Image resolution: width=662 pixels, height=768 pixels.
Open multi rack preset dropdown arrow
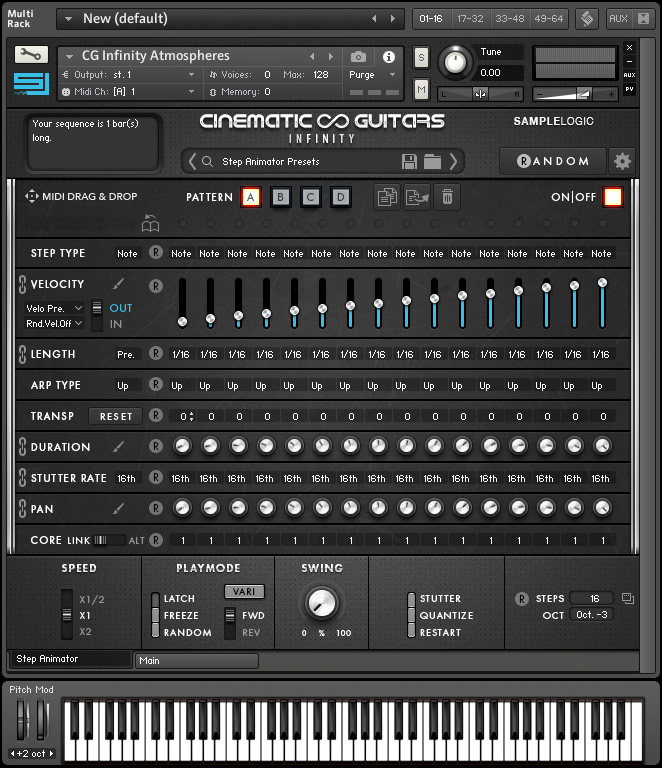pos(69,19)
